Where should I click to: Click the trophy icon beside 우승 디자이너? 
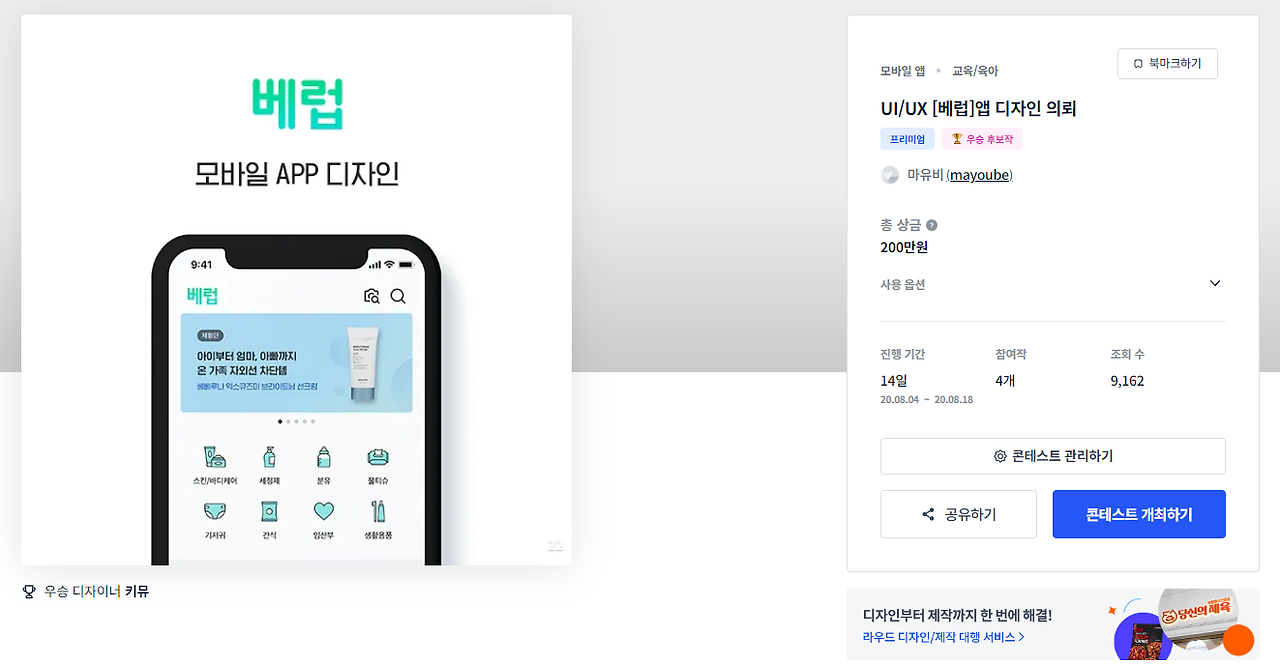click(29, 592)
